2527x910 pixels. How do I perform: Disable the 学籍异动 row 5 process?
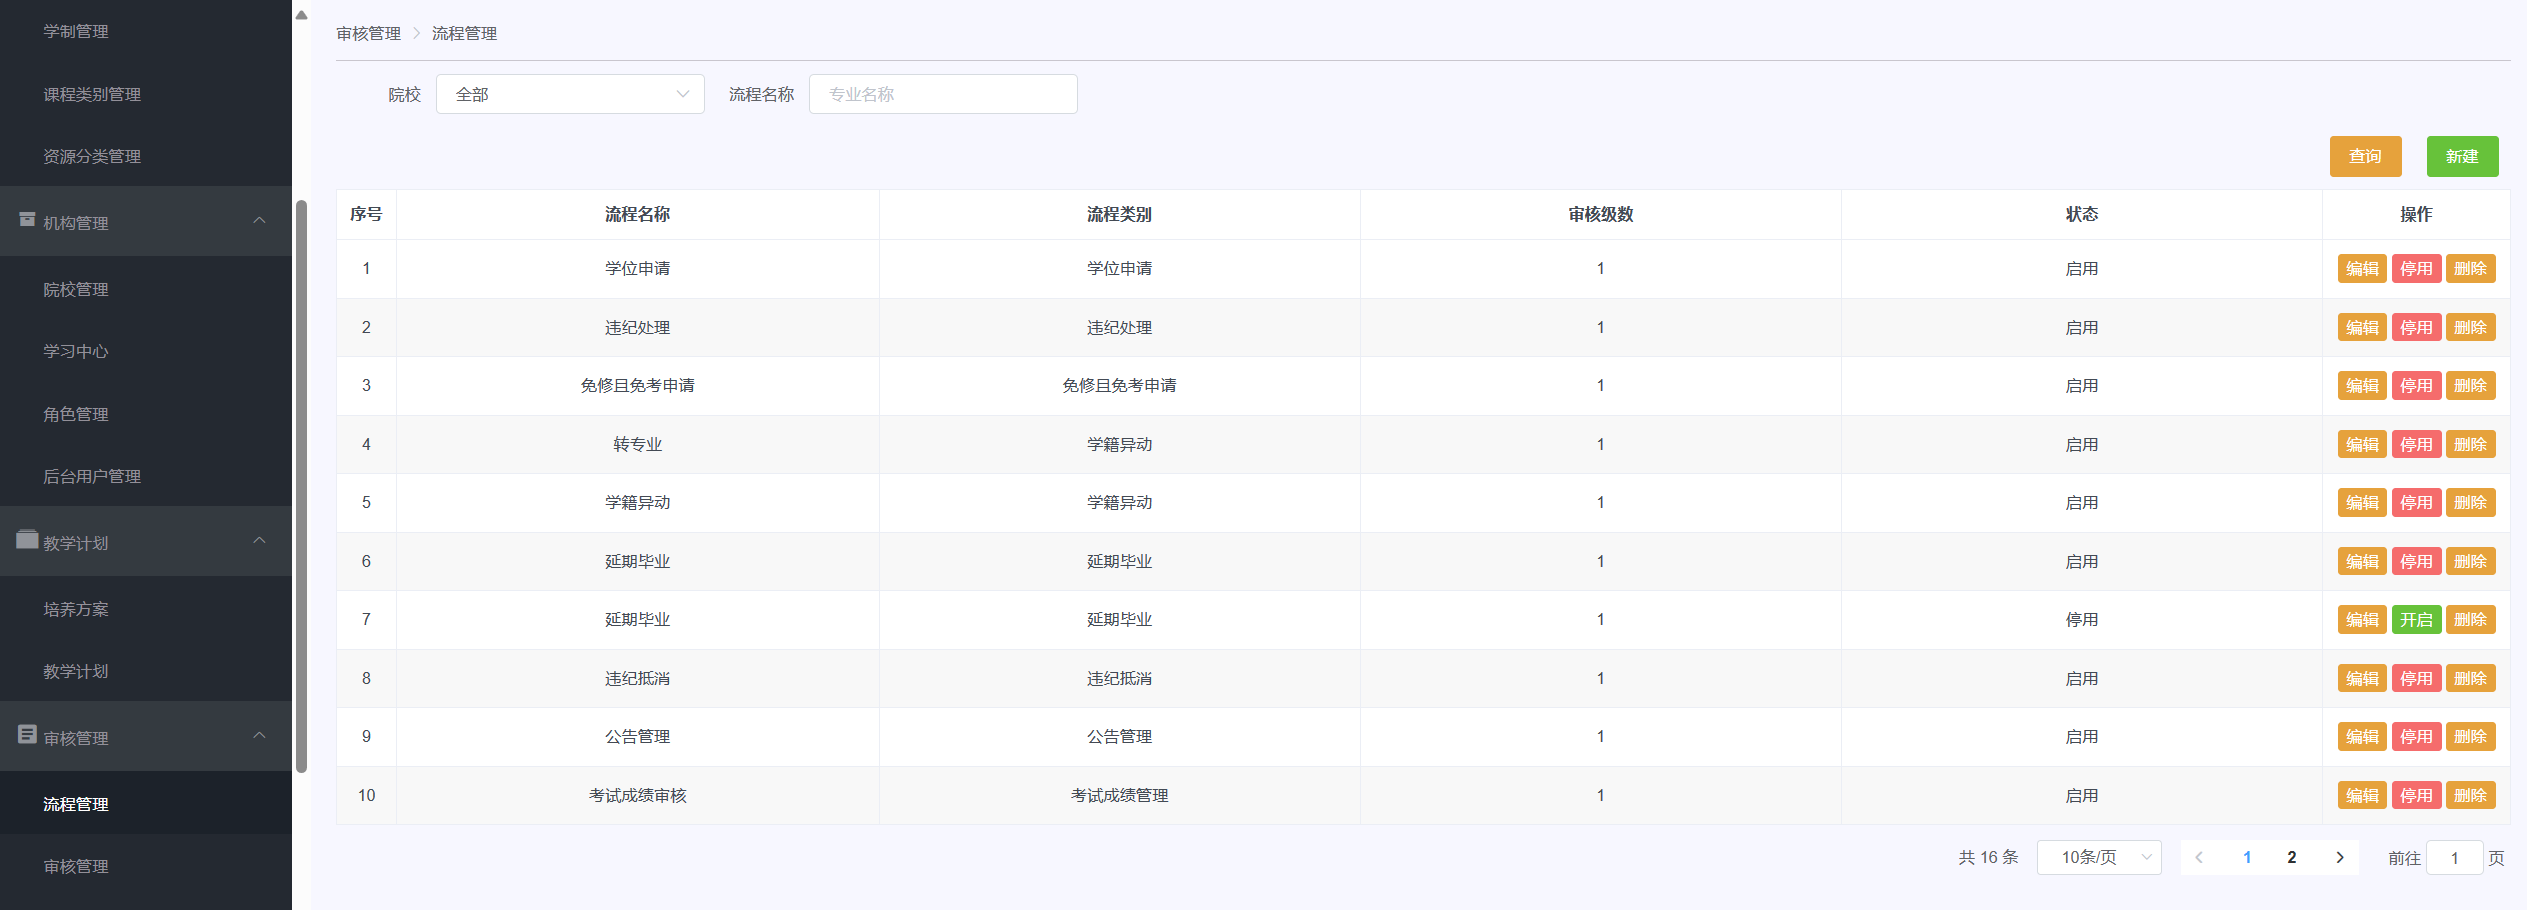click(x=2416, y=502)
